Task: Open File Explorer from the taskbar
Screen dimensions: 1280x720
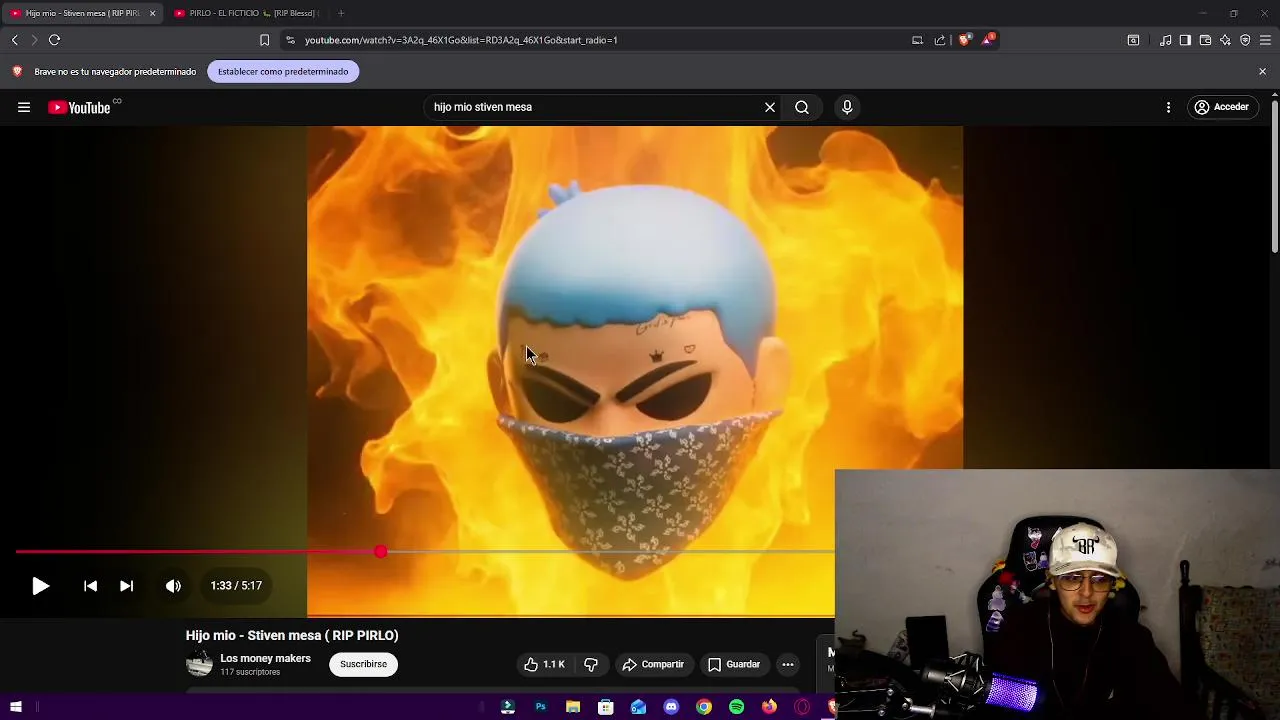Action: (573, 707)
